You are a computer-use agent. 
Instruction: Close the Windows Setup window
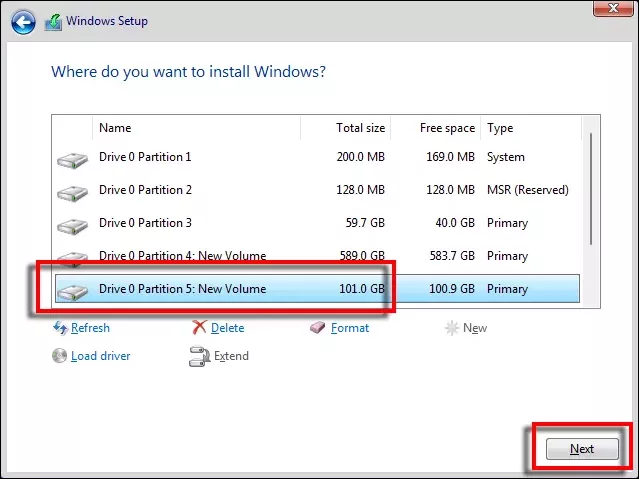(x=613, y=8)
